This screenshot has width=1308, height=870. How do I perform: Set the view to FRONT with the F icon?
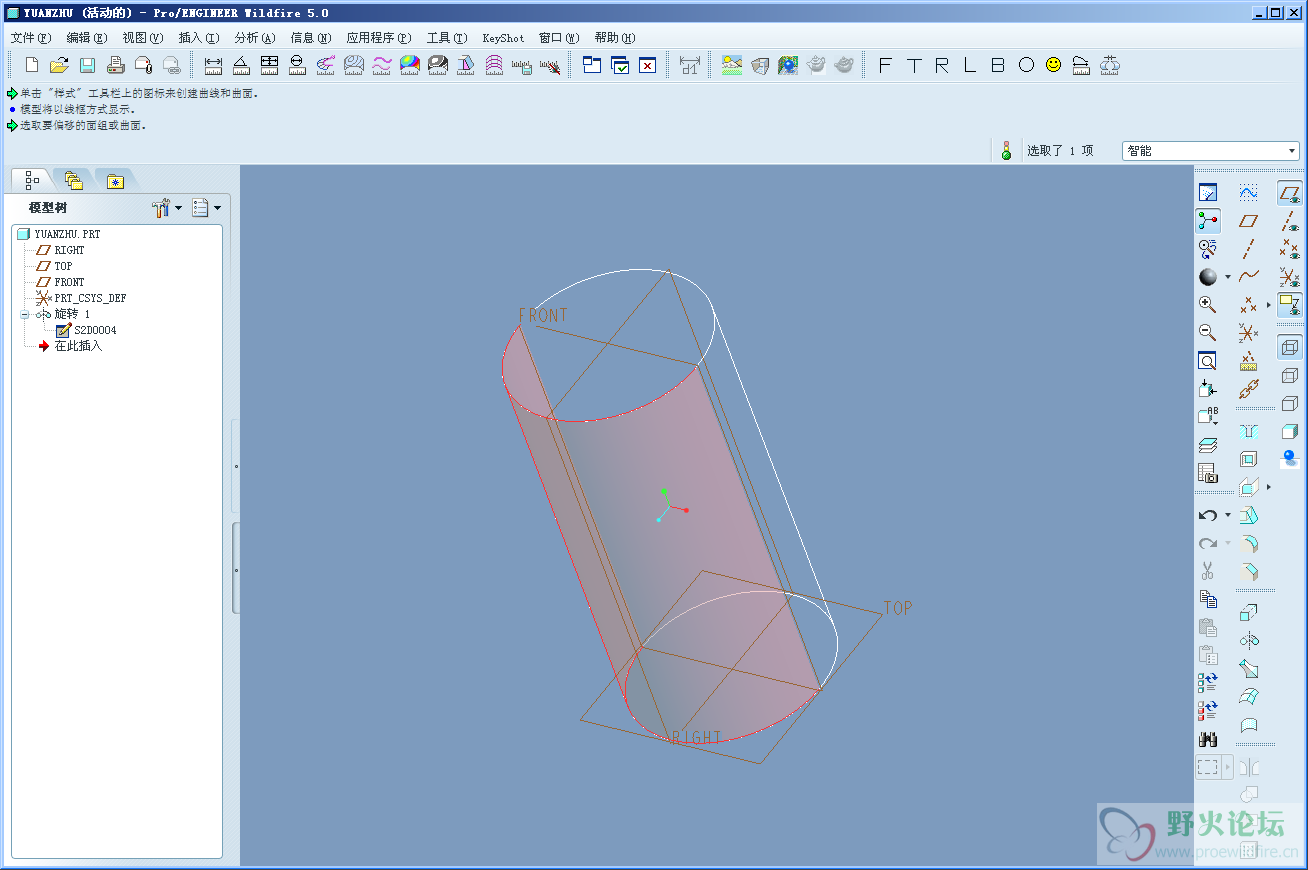[x=884, y=65]
